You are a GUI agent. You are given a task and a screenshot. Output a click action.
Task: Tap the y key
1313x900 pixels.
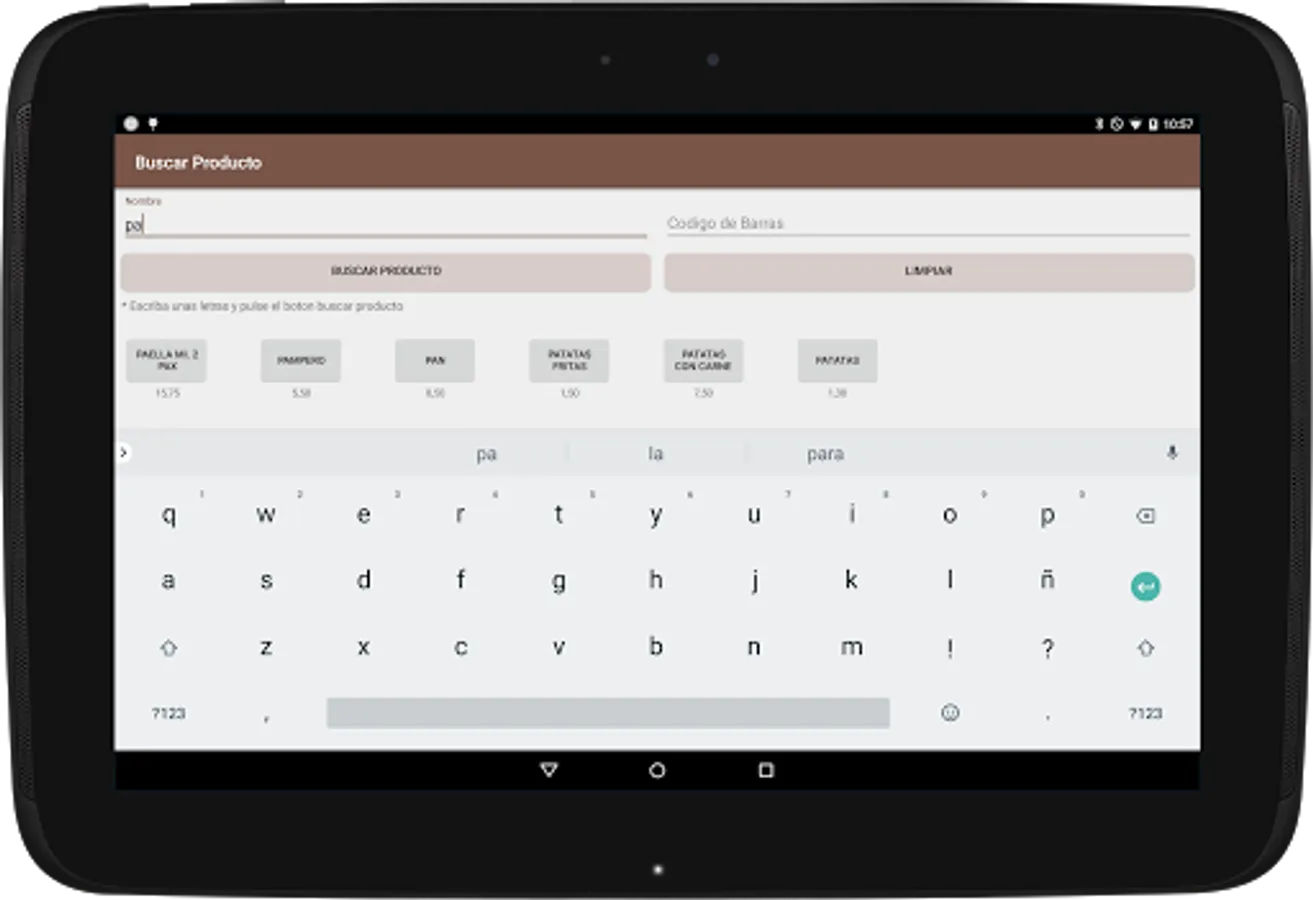pyautogui.click(x=656, y=516)
